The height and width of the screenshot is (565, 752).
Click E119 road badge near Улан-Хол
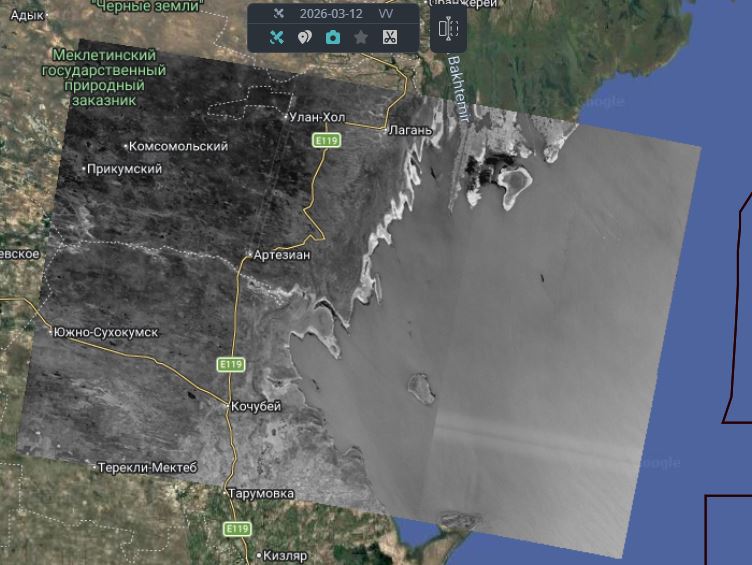(327, 142)
